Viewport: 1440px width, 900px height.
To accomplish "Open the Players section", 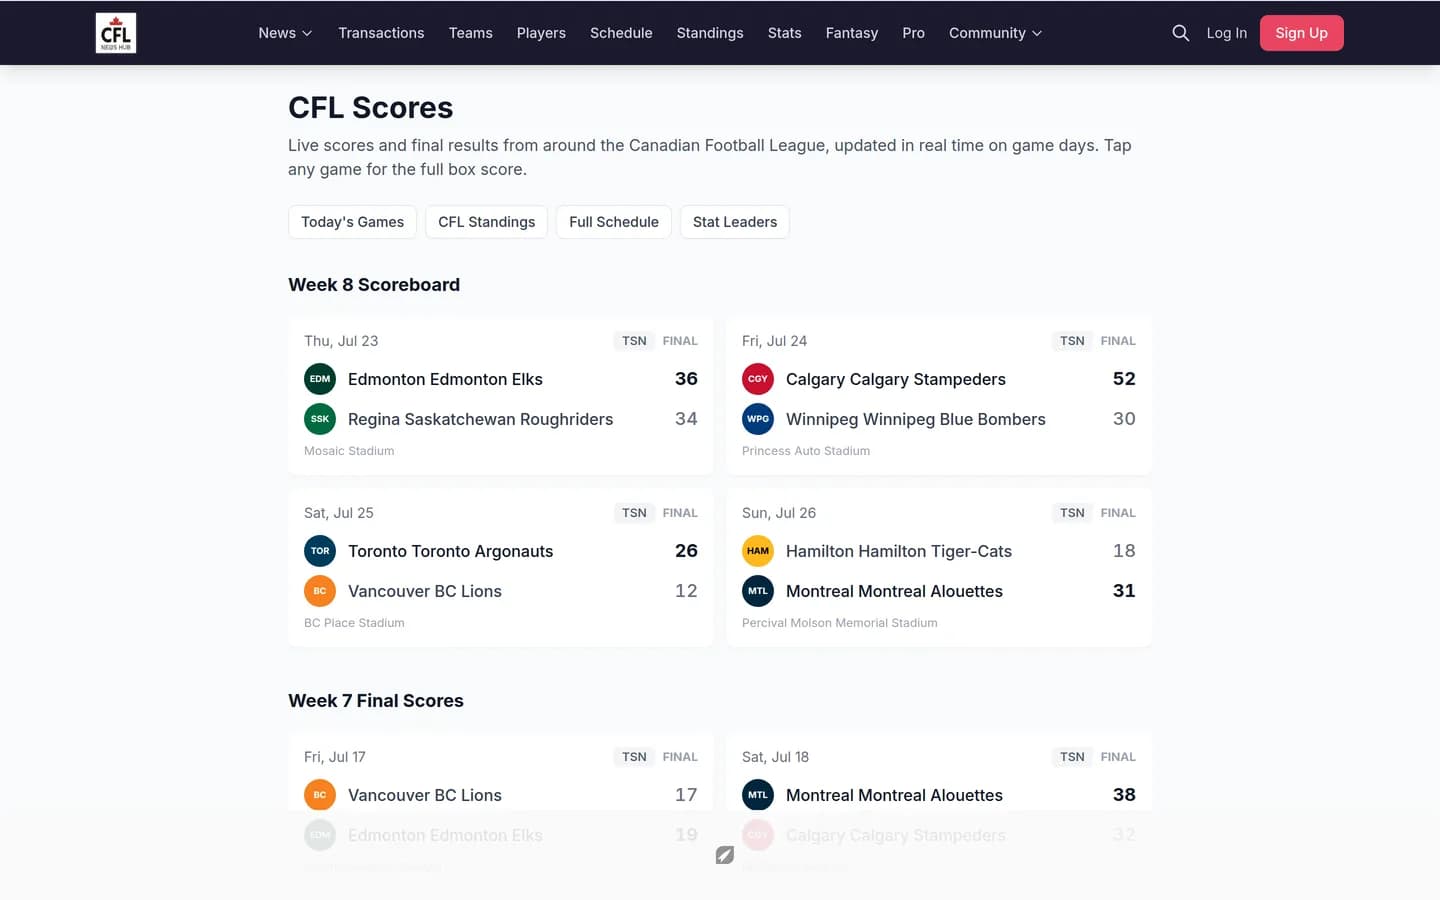I will [541, 33].
